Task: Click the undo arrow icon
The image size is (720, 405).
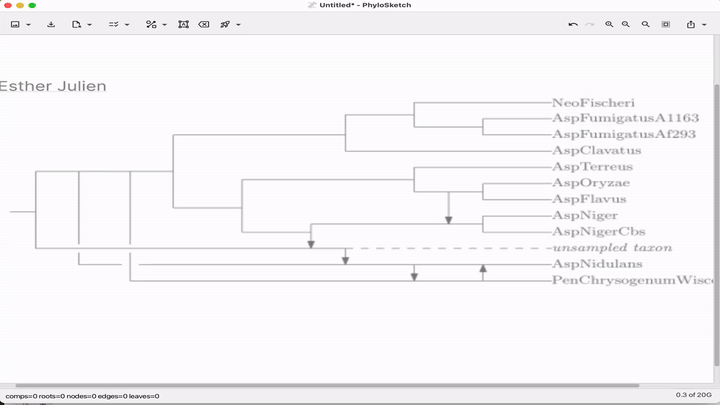Action: tap(573, 24)
